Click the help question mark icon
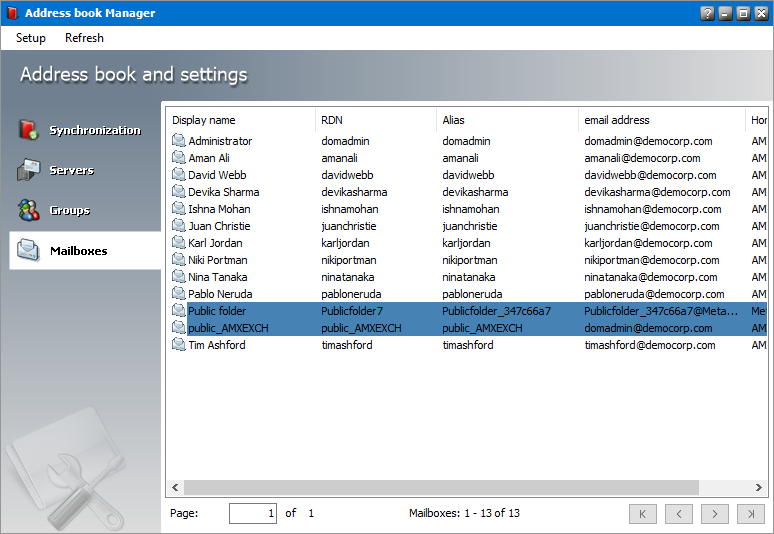774x534 pixels. coord(707,13)
